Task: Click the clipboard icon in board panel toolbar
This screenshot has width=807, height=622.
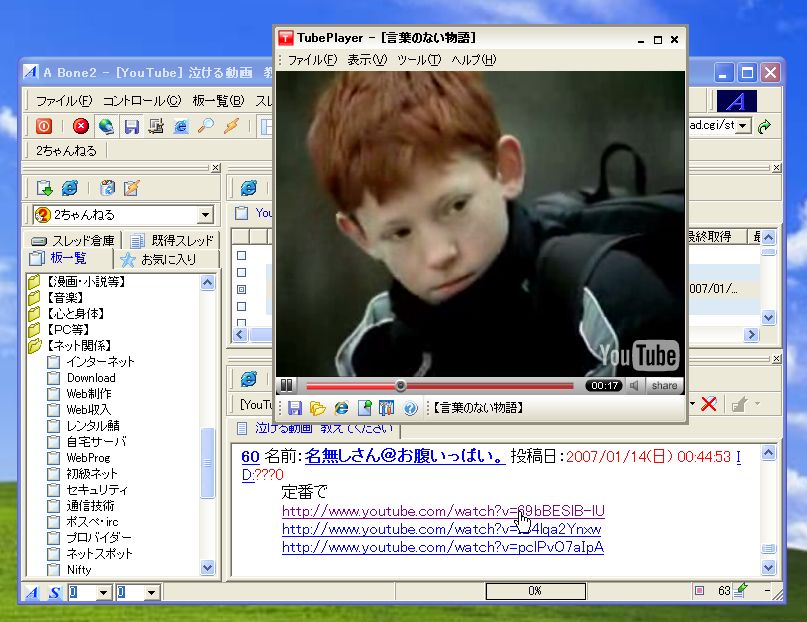Action: coord(107,188)
